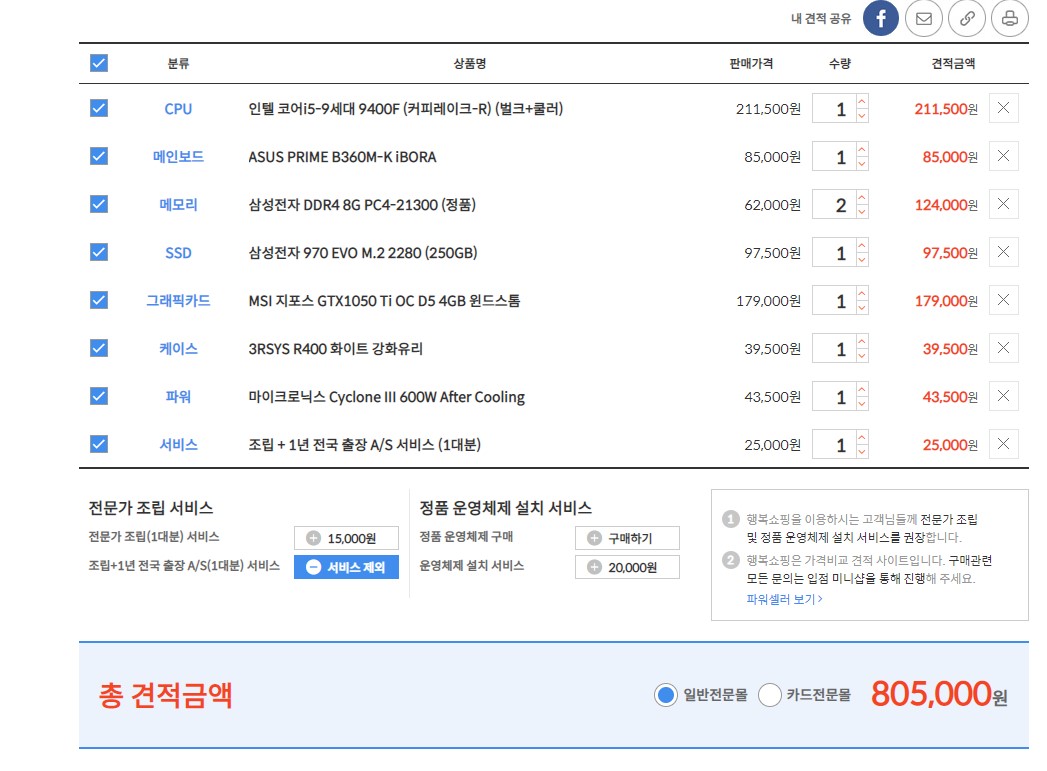The image size is (1047, 771).
Task: Delete the 파워 row using its X
Action: tap(1003, 397)
